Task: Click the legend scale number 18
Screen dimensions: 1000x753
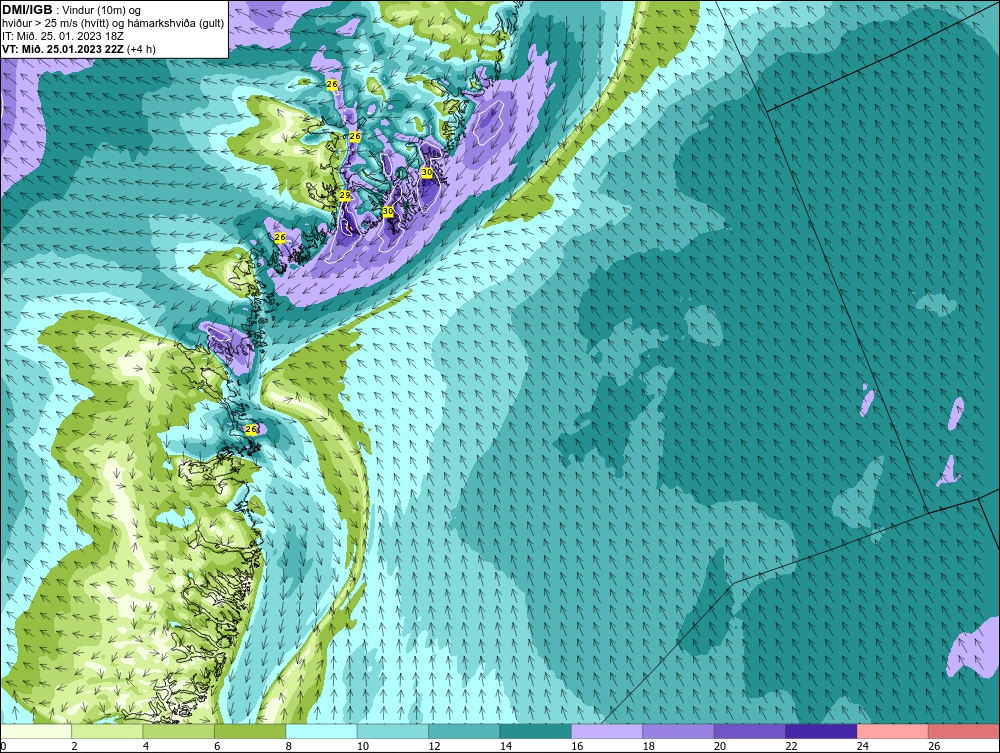Action: 649,746
